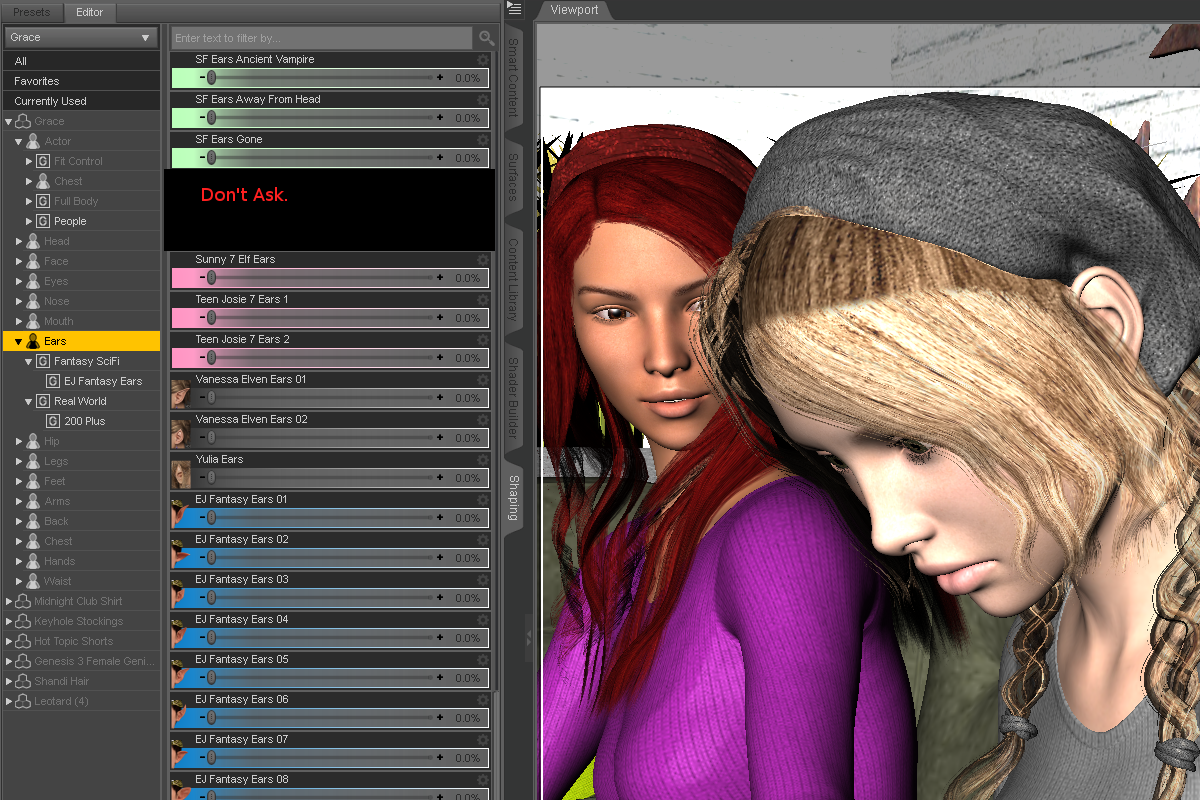
Task: Select the Favorites filter
Action: point(81,81)
